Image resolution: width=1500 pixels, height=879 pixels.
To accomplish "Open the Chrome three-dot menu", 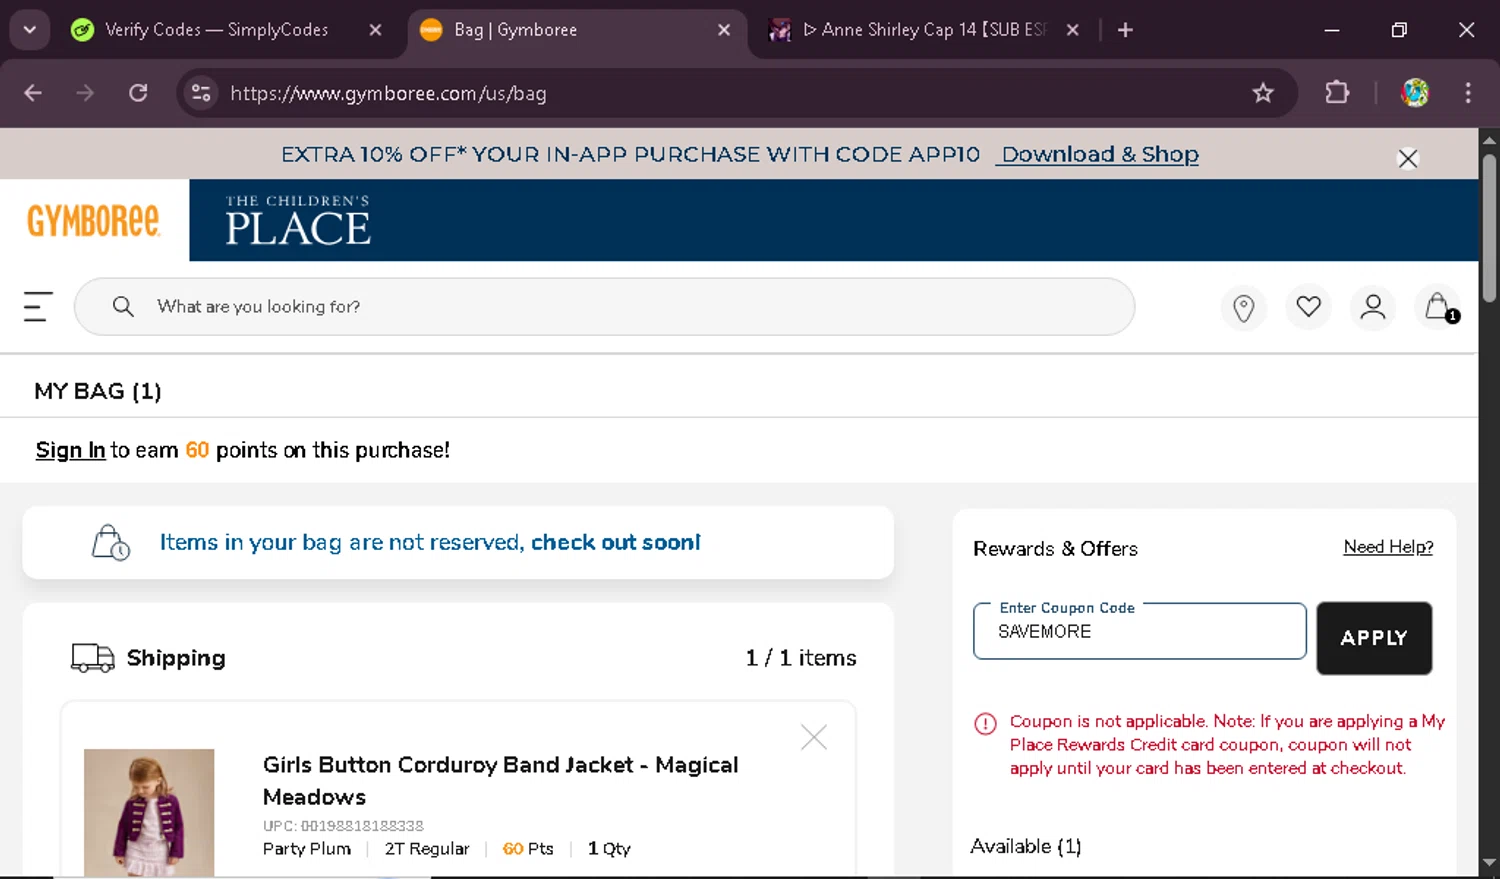I will [x=1468, y=93].
